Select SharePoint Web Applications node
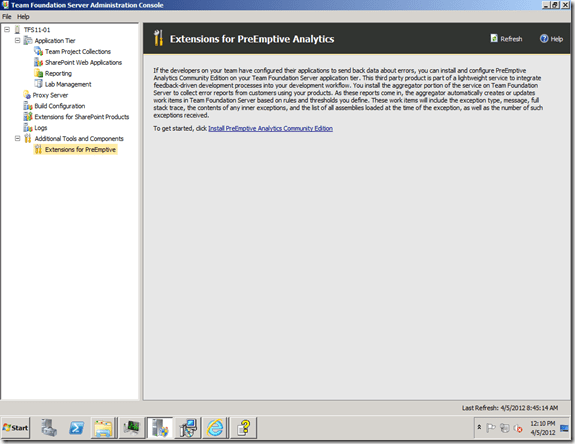Viewport: 575px width, 444px height. pos(83,63)
